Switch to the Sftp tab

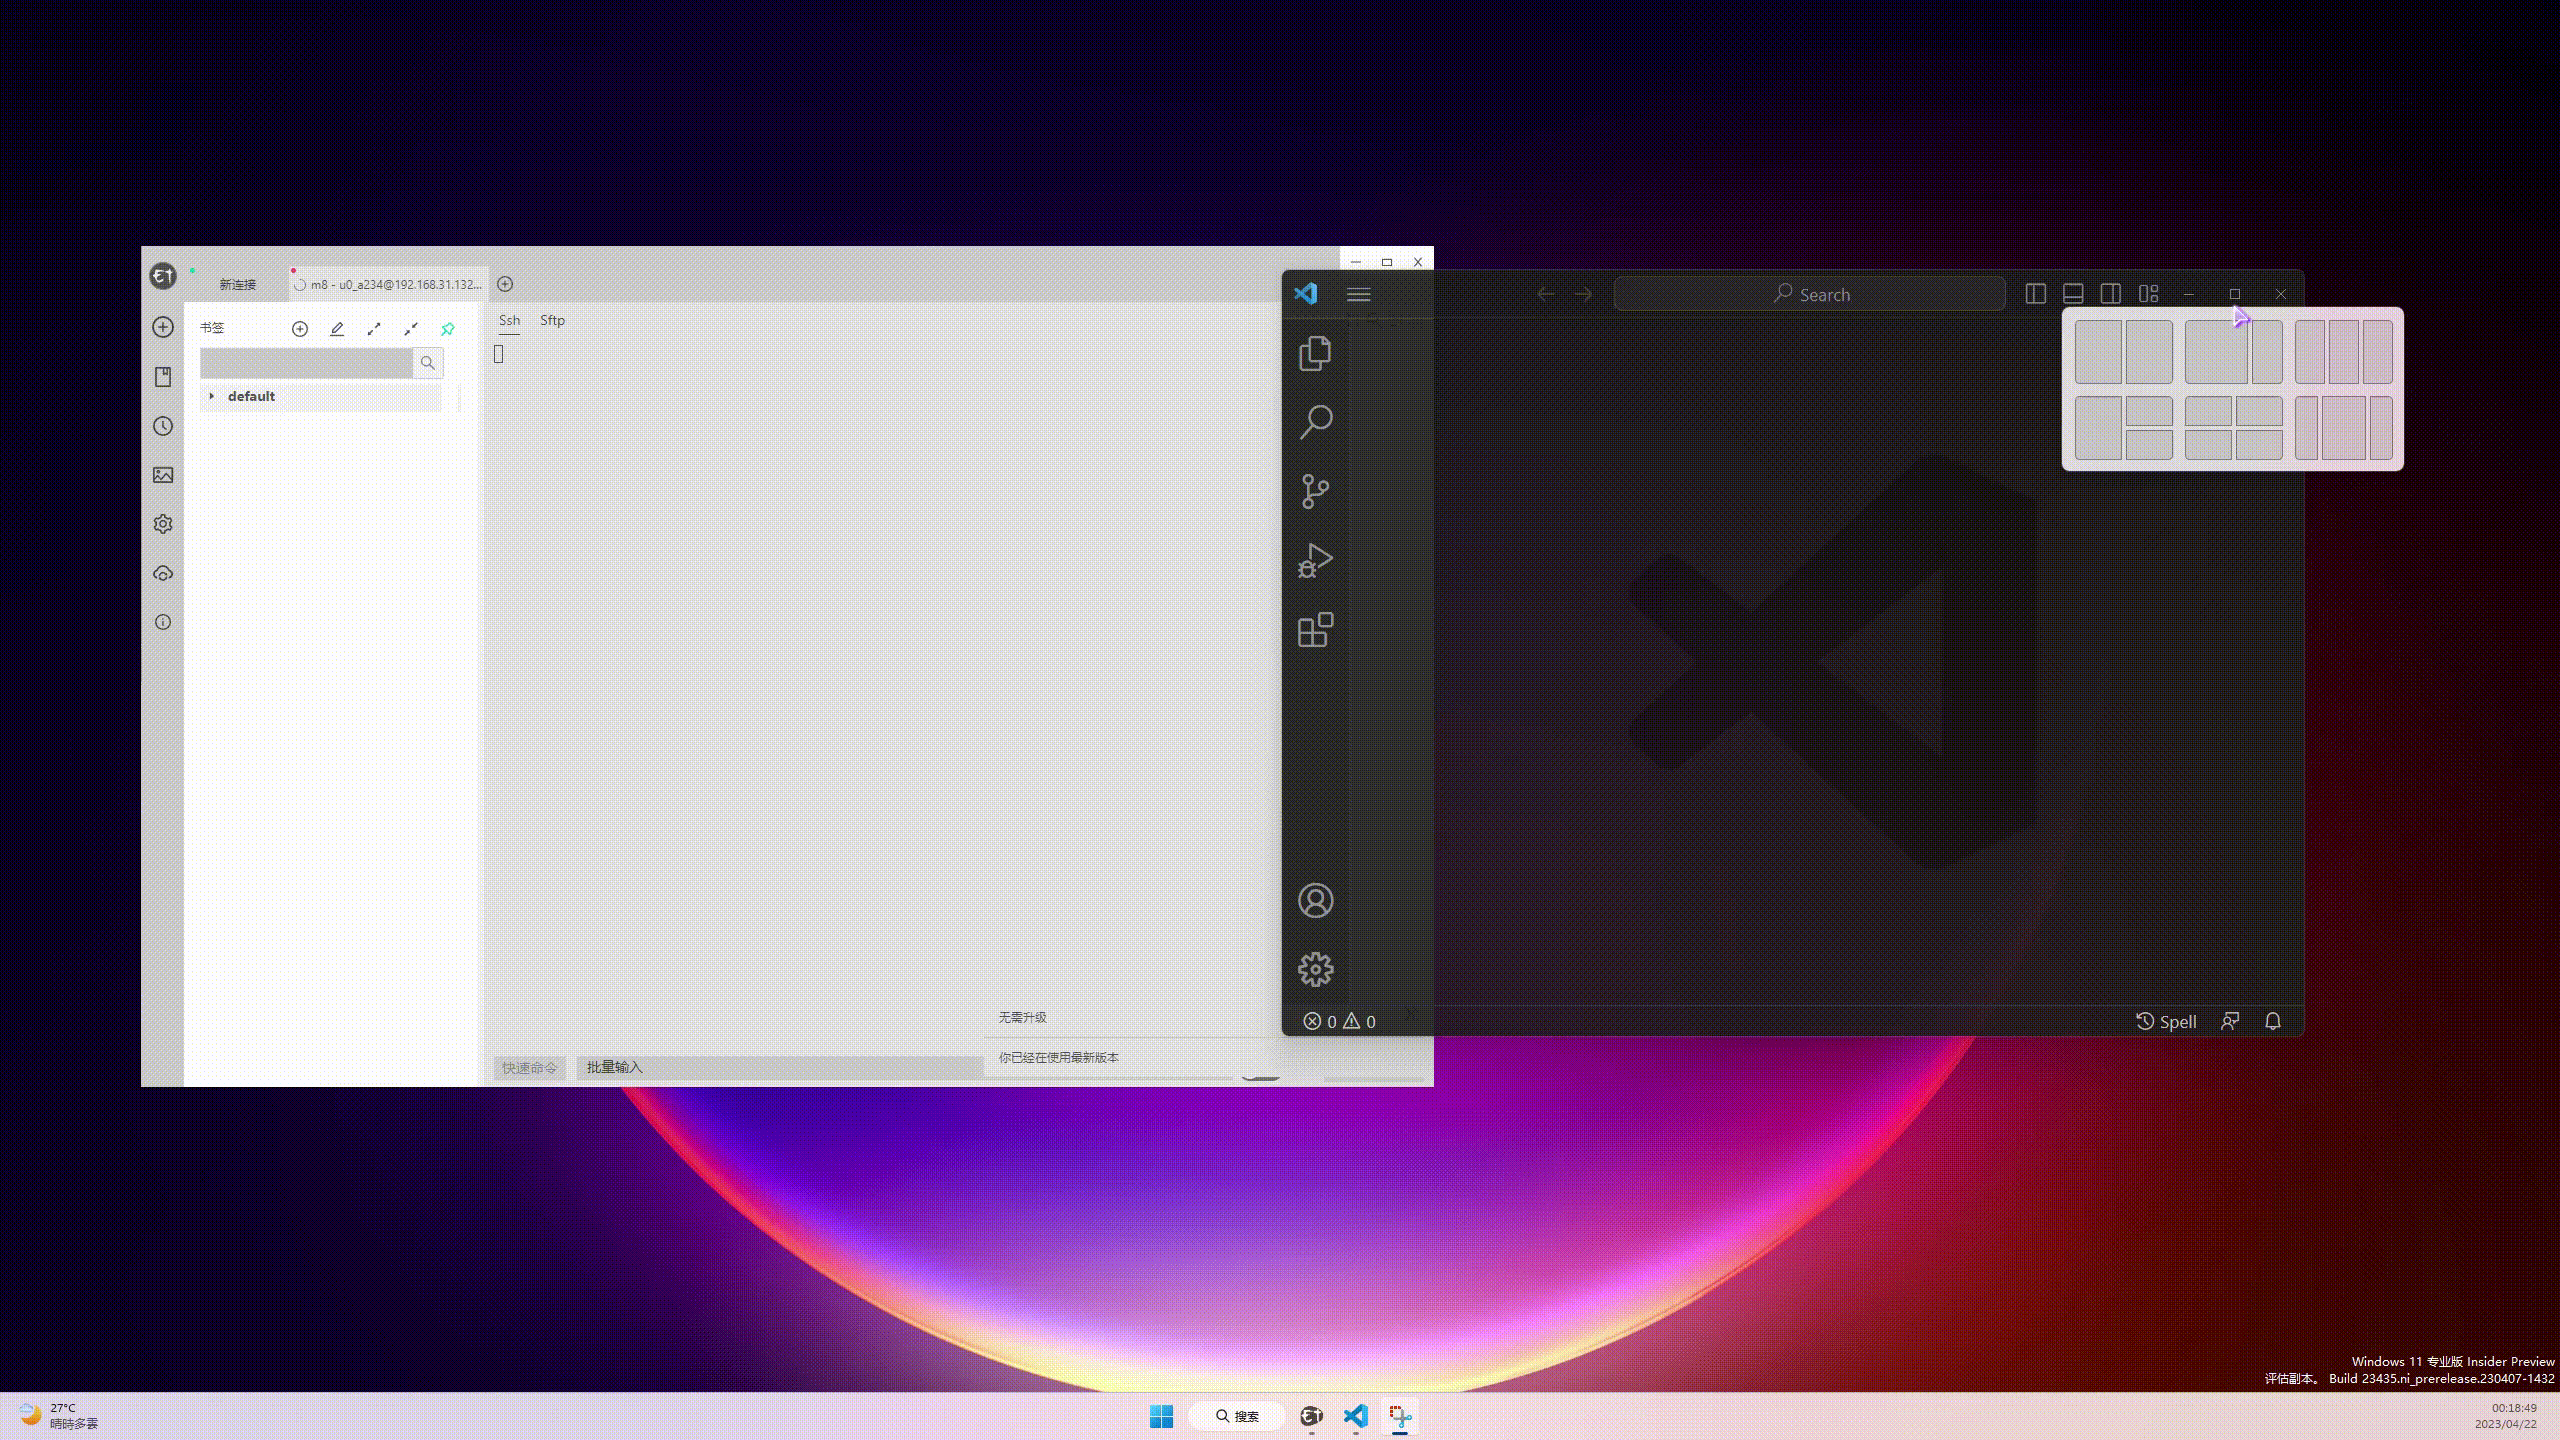click(552, 320)
